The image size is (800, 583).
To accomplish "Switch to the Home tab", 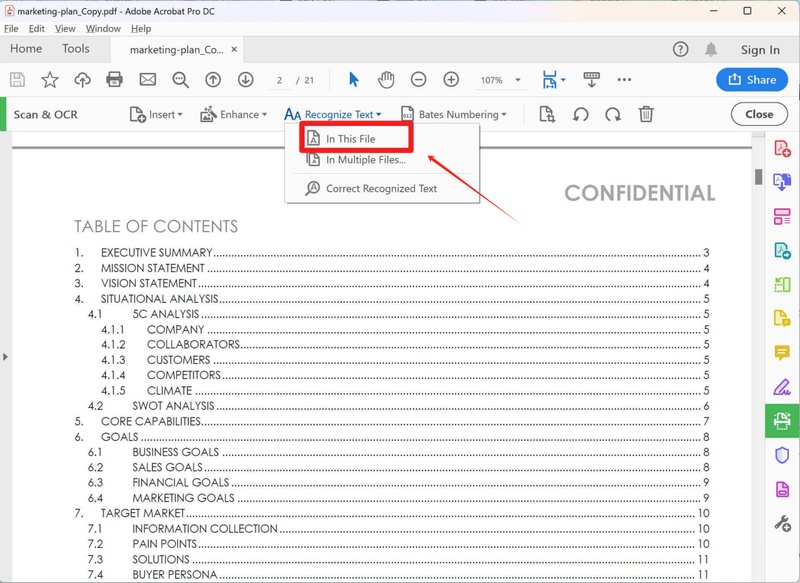I will 26,49.
